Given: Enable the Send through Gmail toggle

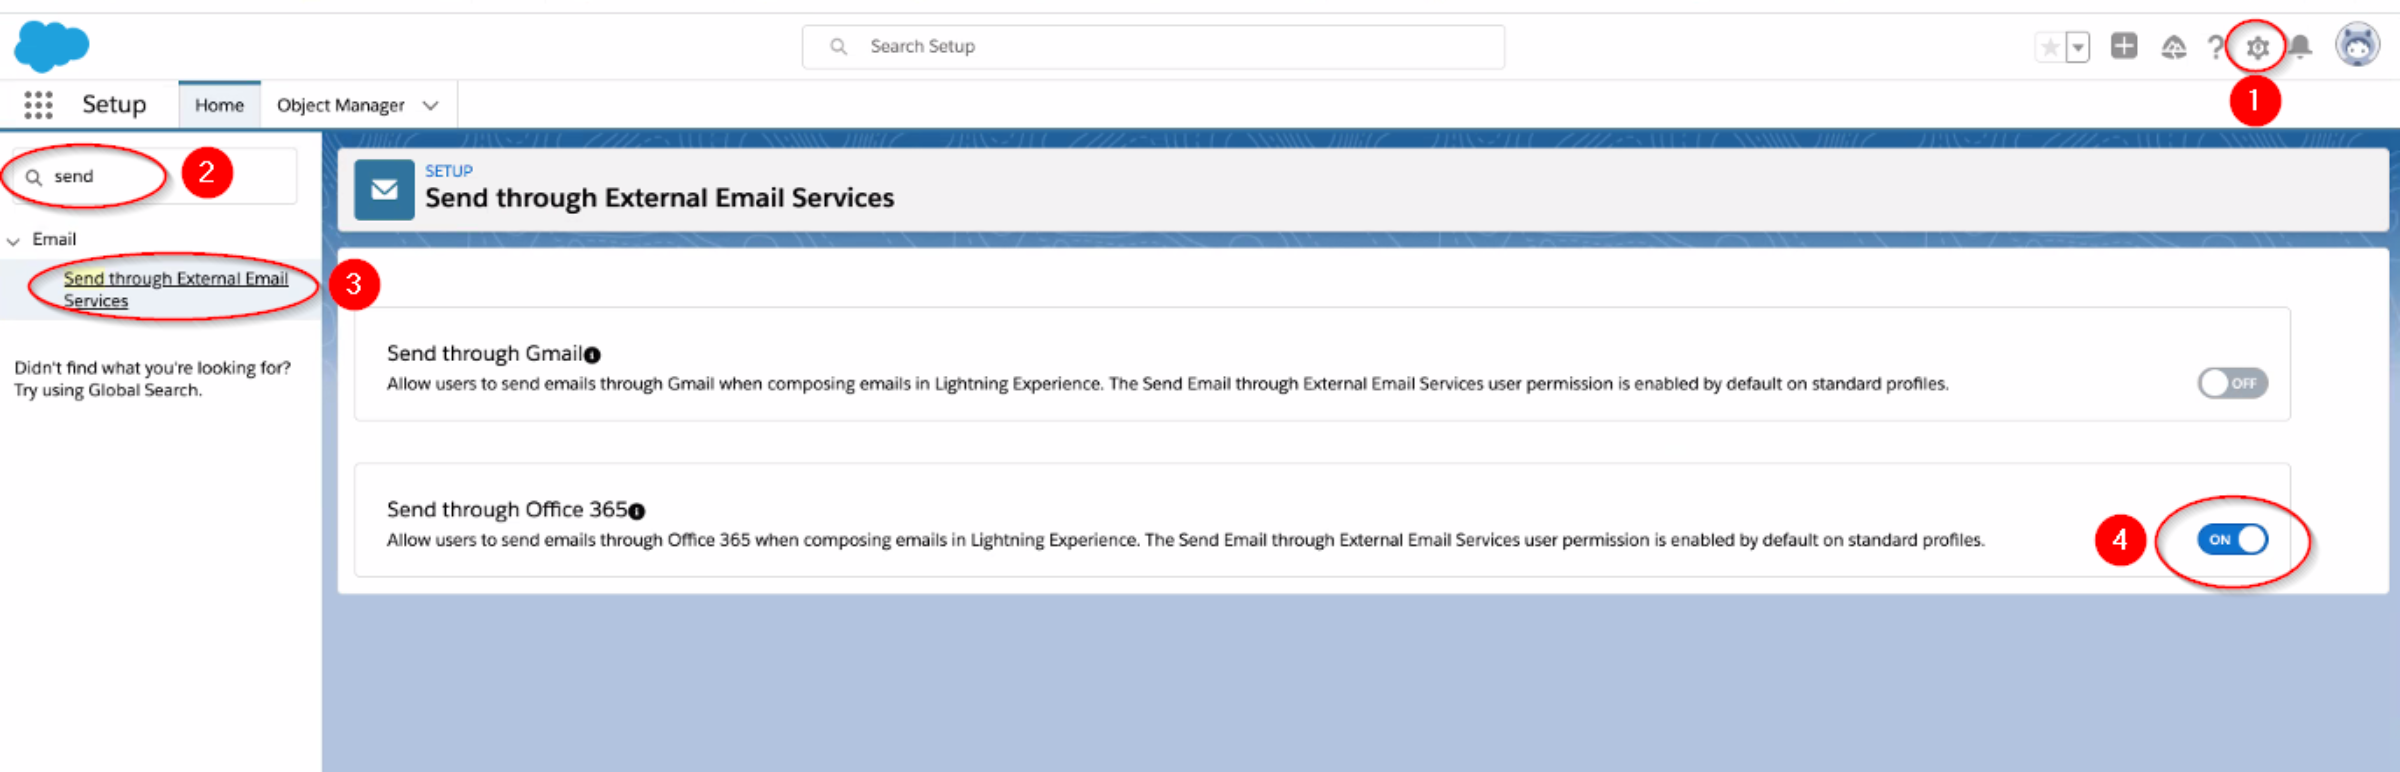Looking at the screenshot, I should tap(2232, 383).
